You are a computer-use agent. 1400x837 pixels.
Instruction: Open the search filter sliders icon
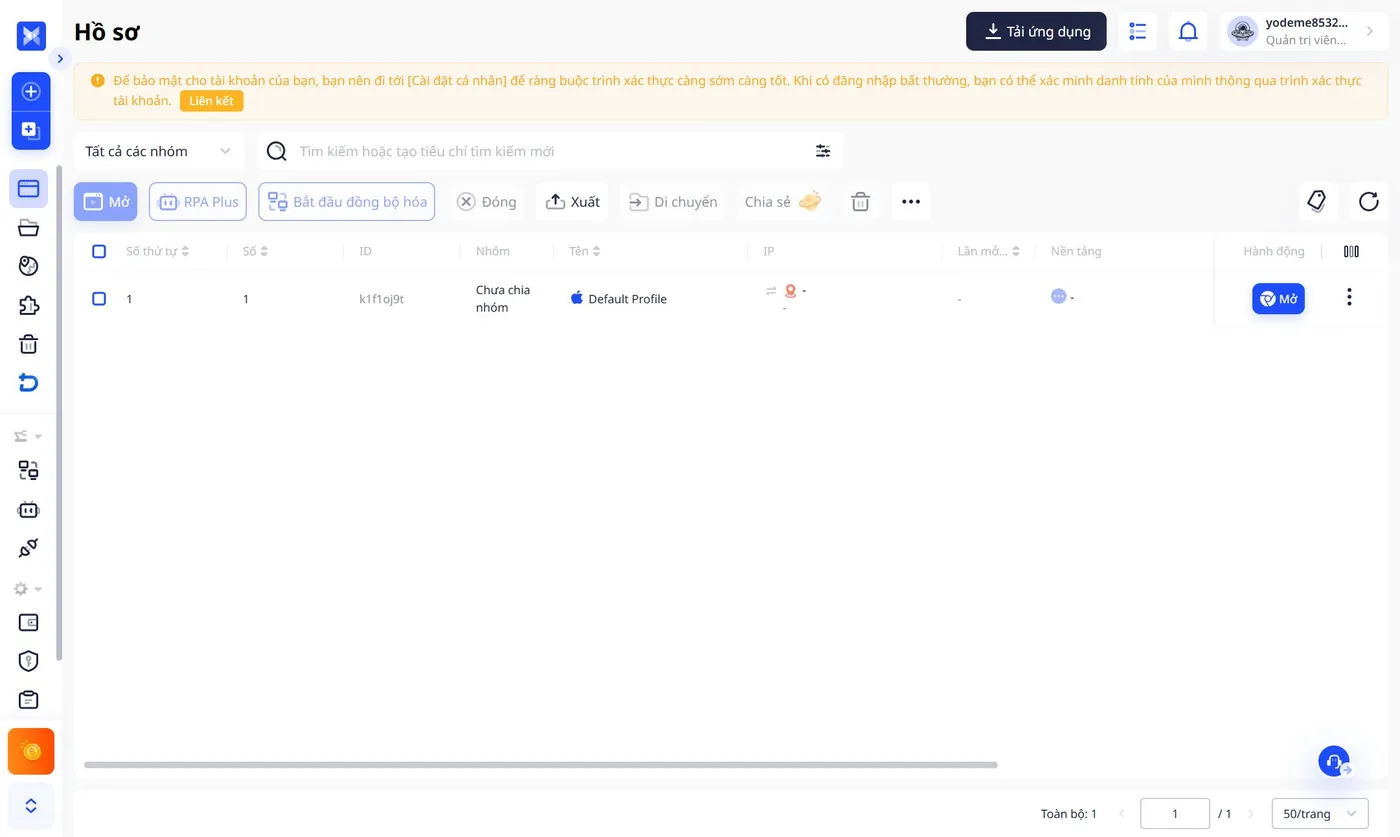coord(823,151)
